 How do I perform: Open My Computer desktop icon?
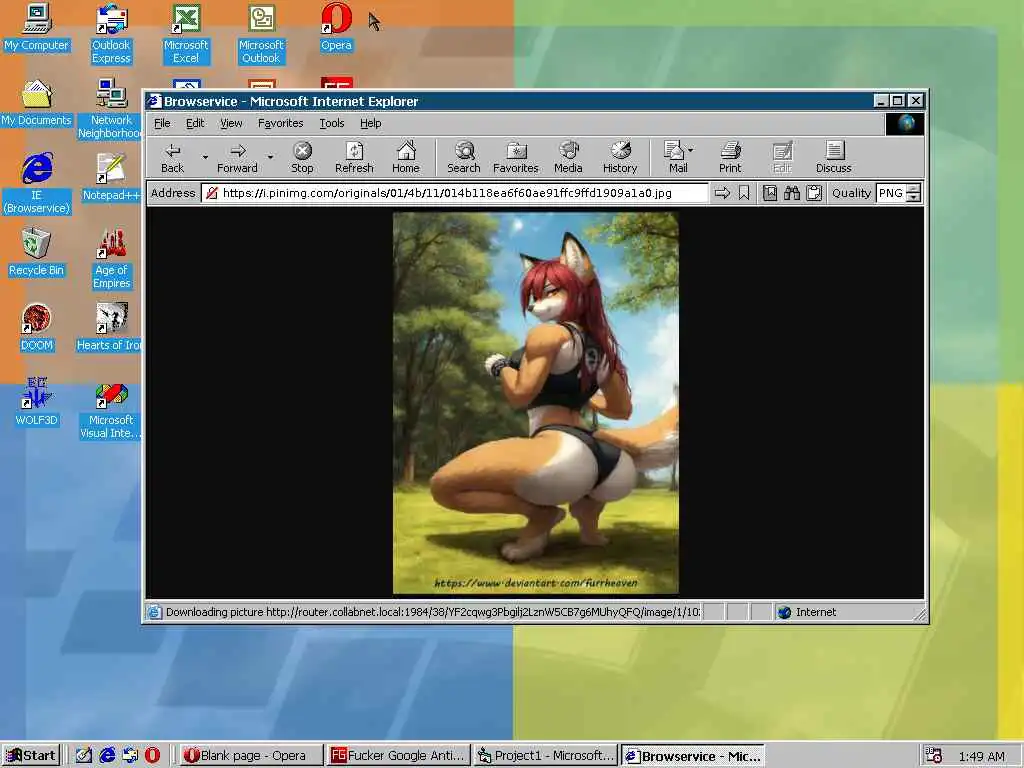click(37, 27)
